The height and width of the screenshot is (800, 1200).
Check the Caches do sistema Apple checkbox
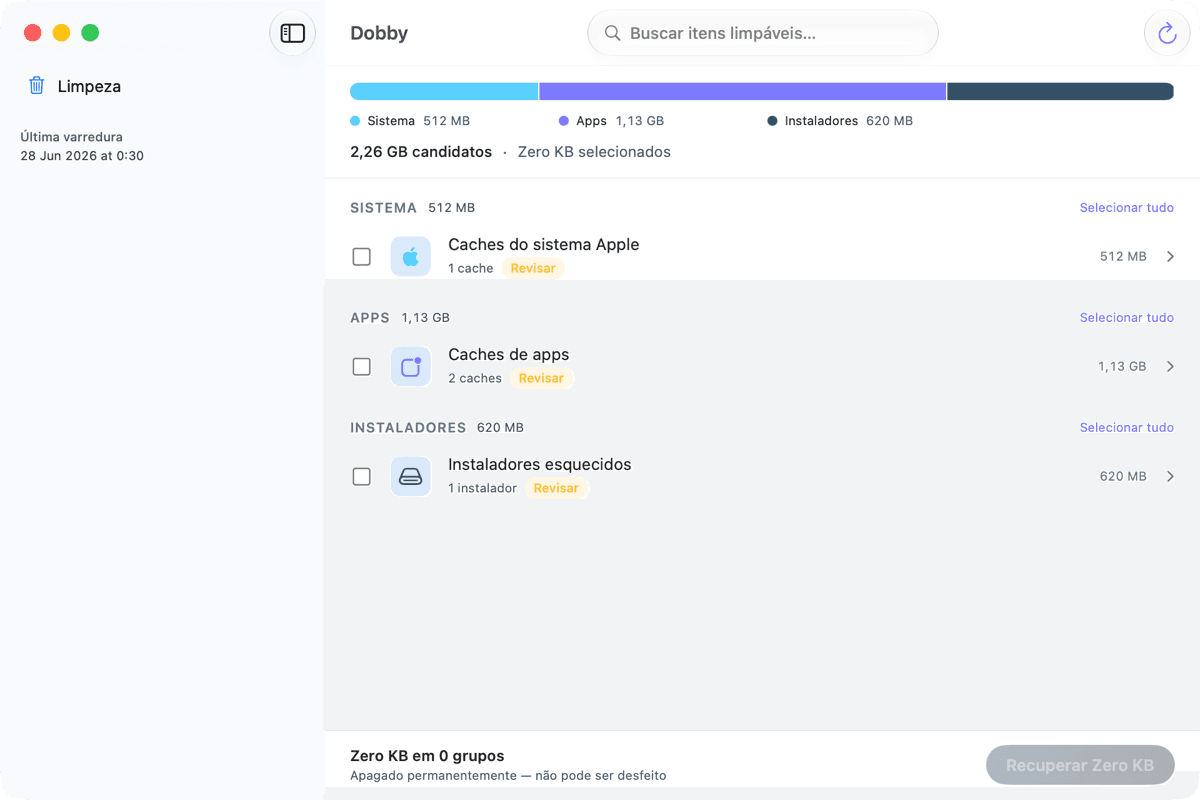(362, 257)
